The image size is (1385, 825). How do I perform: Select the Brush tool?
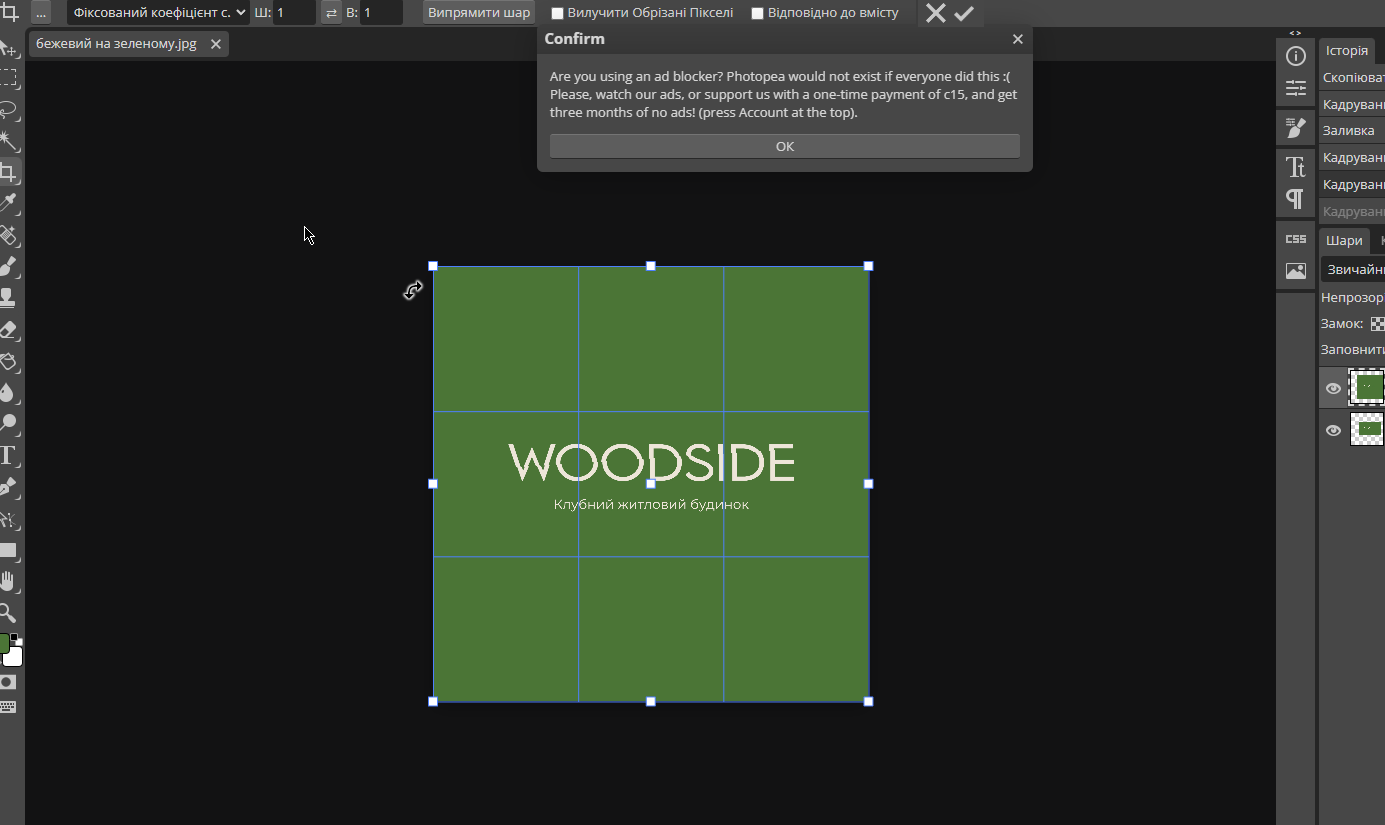8,266
